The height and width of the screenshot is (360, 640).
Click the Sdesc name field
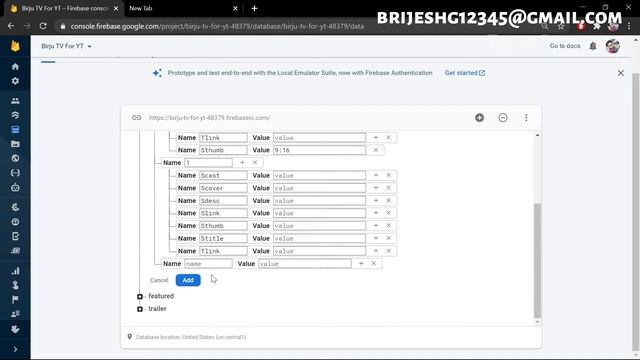coord(223,200)
